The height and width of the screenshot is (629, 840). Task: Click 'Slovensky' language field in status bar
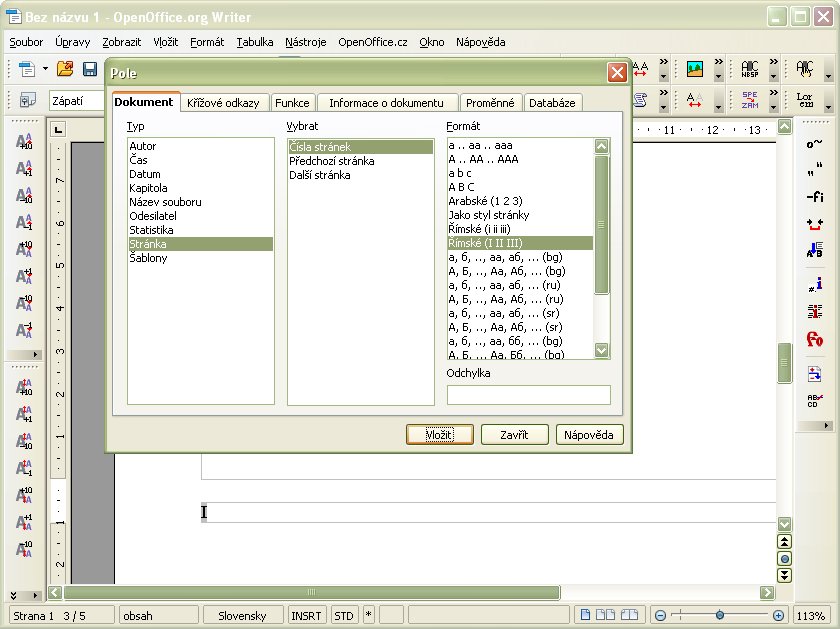coord(242,616)
